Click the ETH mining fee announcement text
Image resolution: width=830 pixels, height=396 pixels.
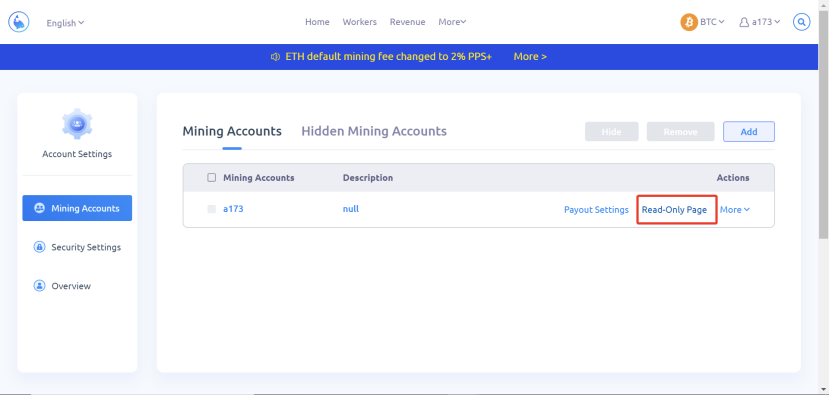point(389,57)
